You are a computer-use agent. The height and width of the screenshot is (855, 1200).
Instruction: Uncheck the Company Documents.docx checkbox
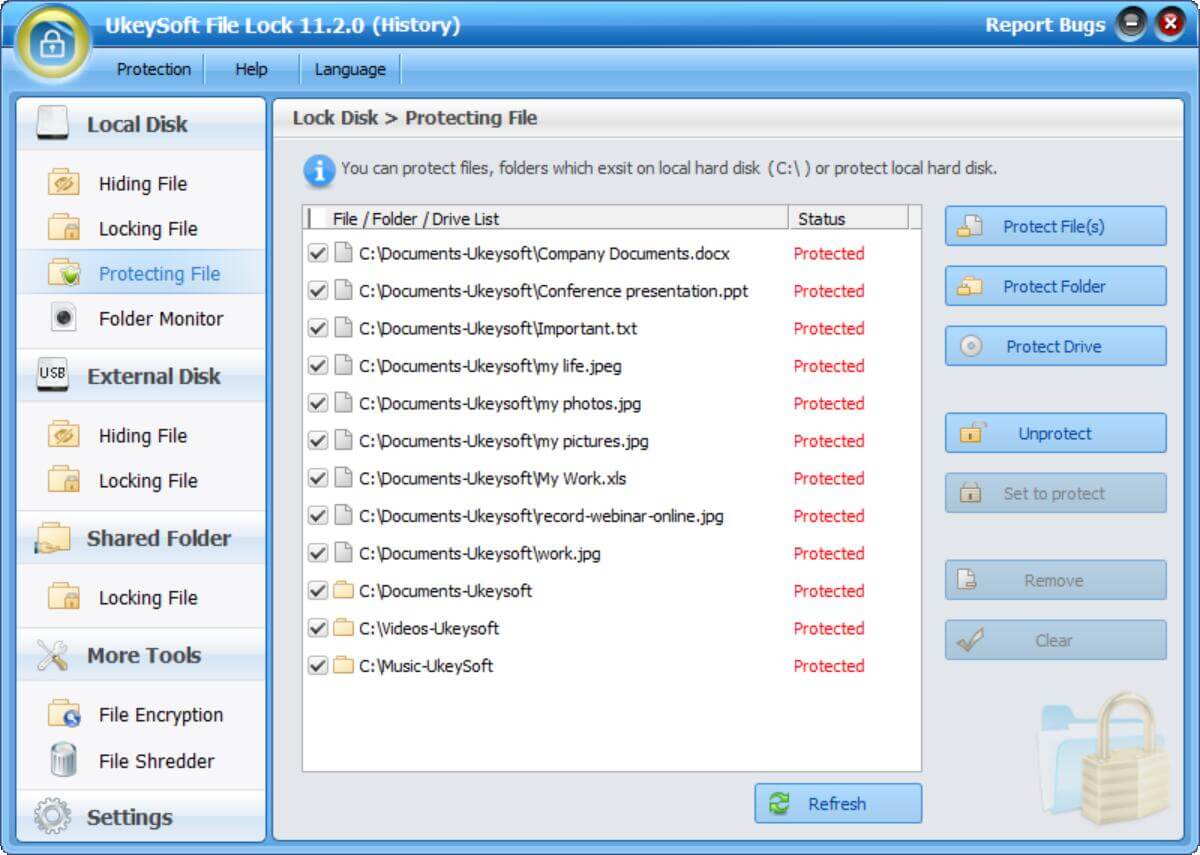318,254
